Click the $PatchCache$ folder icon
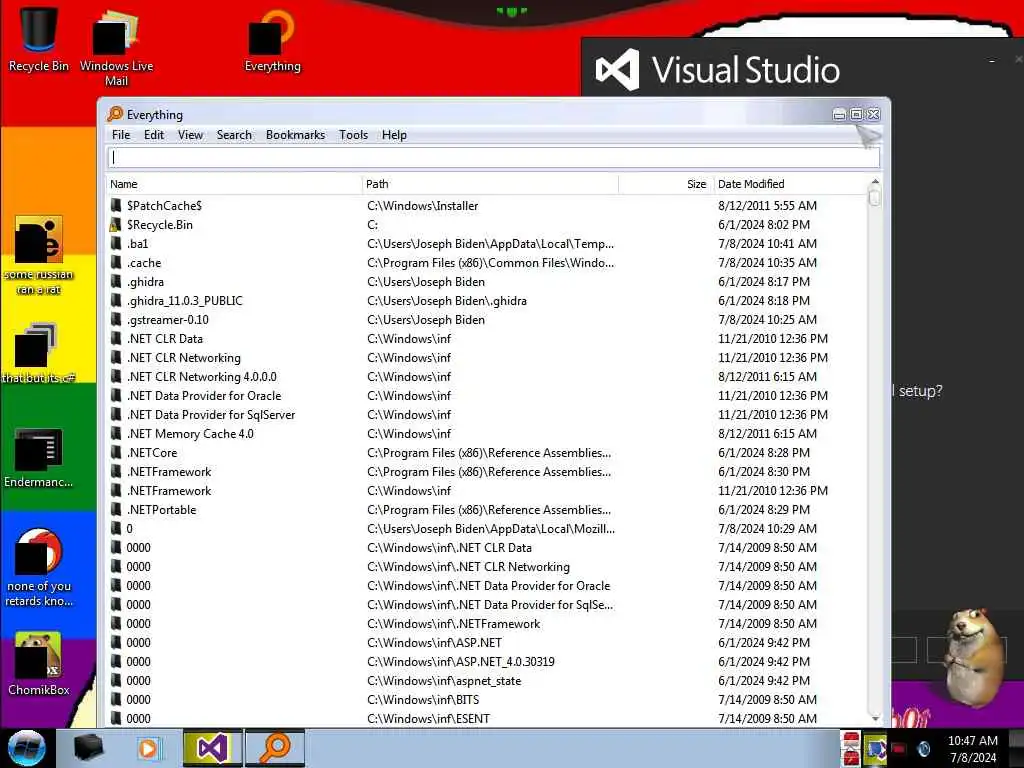The width and height of the screenshot is (1024, 768). tap(116, 206)
